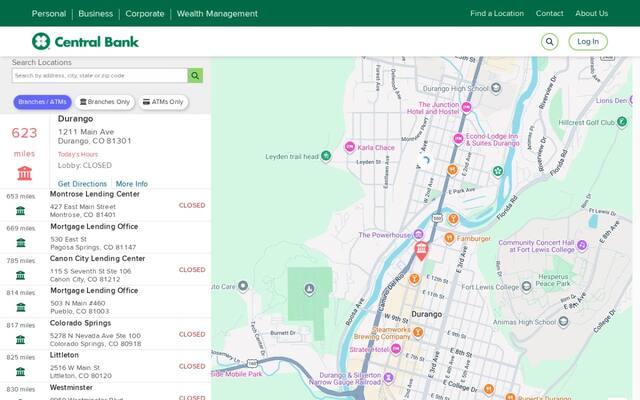Click Steamworks Brewing Company pin
The image size is (640, 400).
418,332
